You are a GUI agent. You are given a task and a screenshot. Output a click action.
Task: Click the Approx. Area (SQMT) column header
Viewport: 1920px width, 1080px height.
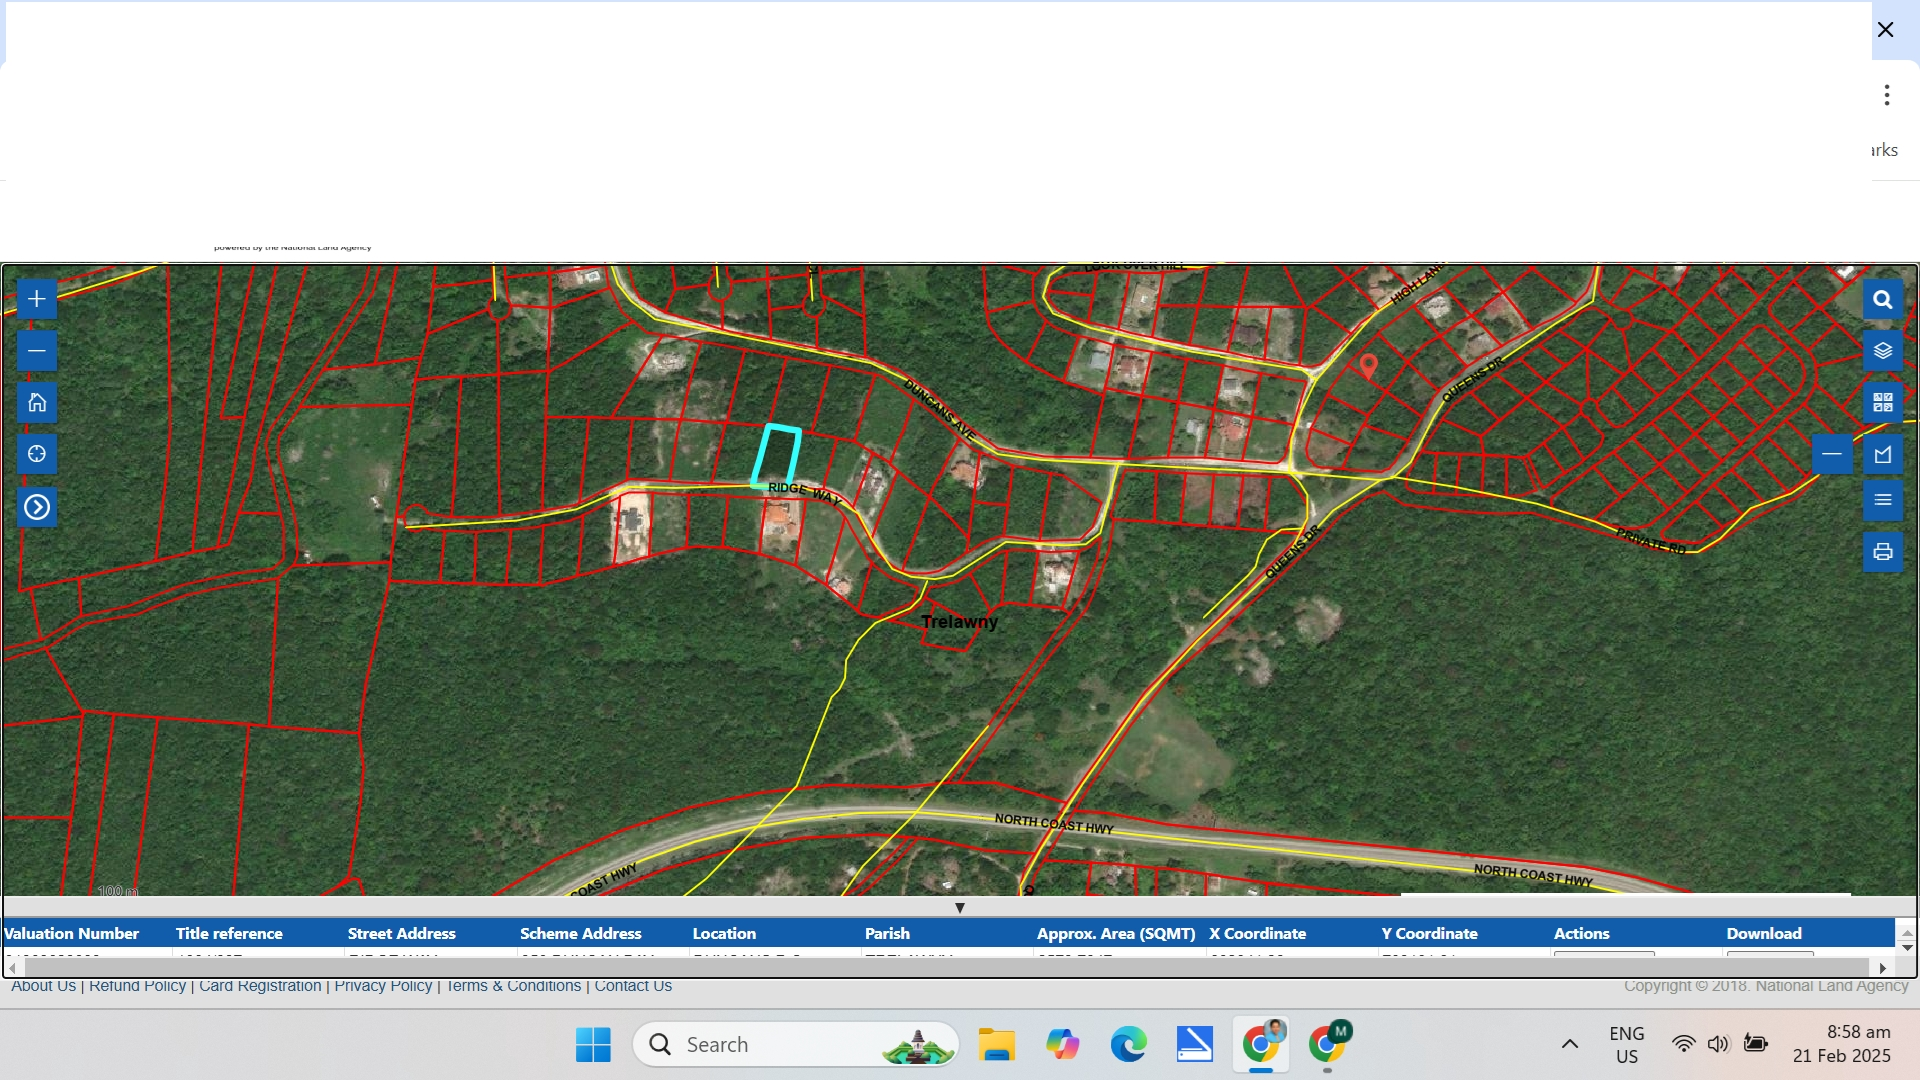[x=1116, y=933]
